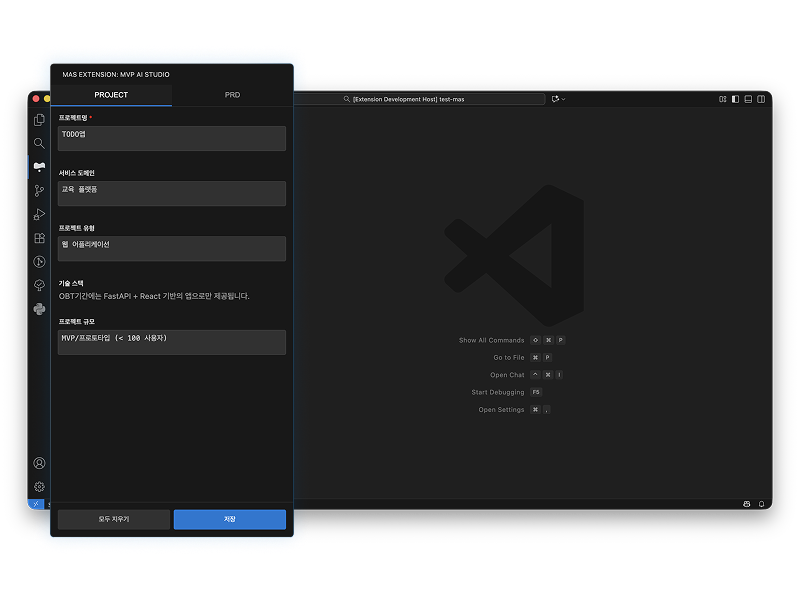Select the MVP AI Studio flag icon
Viewport: 800px width, 600px height.
click(38, 166)
